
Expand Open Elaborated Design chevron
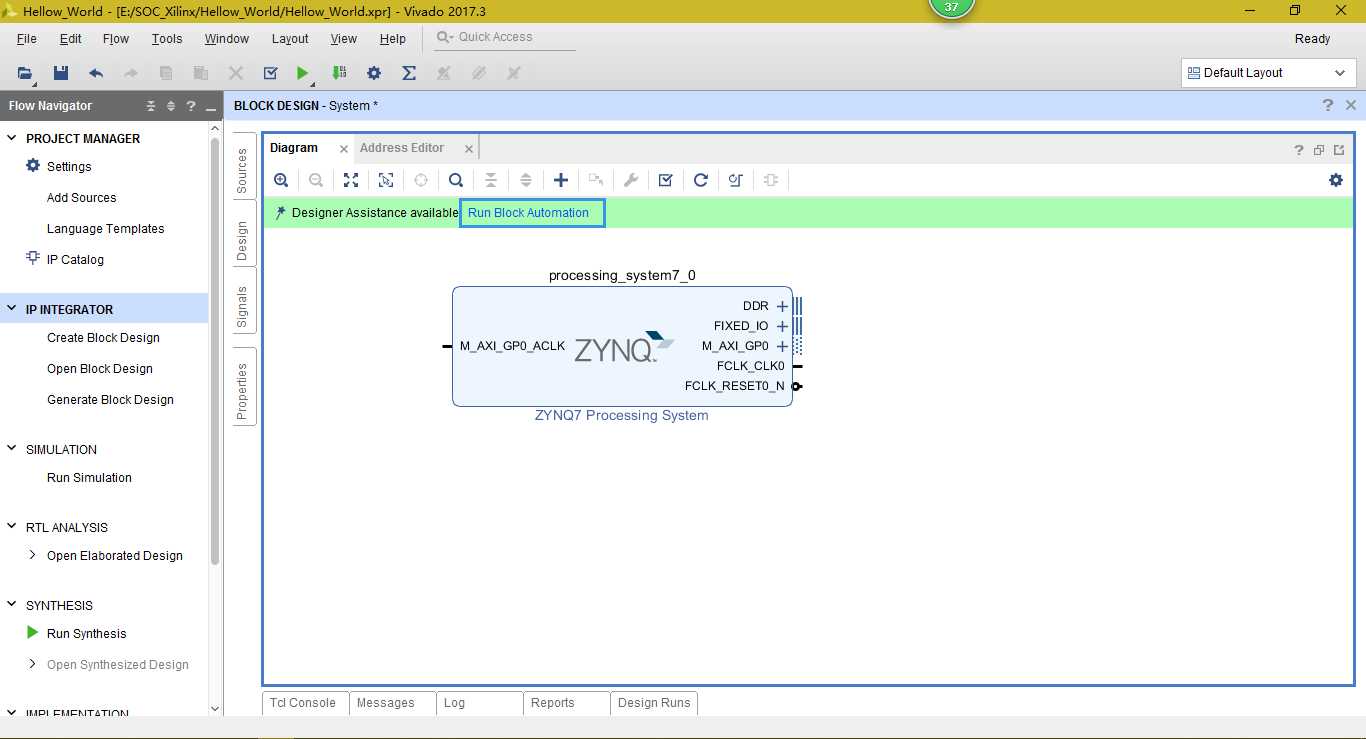point(32,555)
